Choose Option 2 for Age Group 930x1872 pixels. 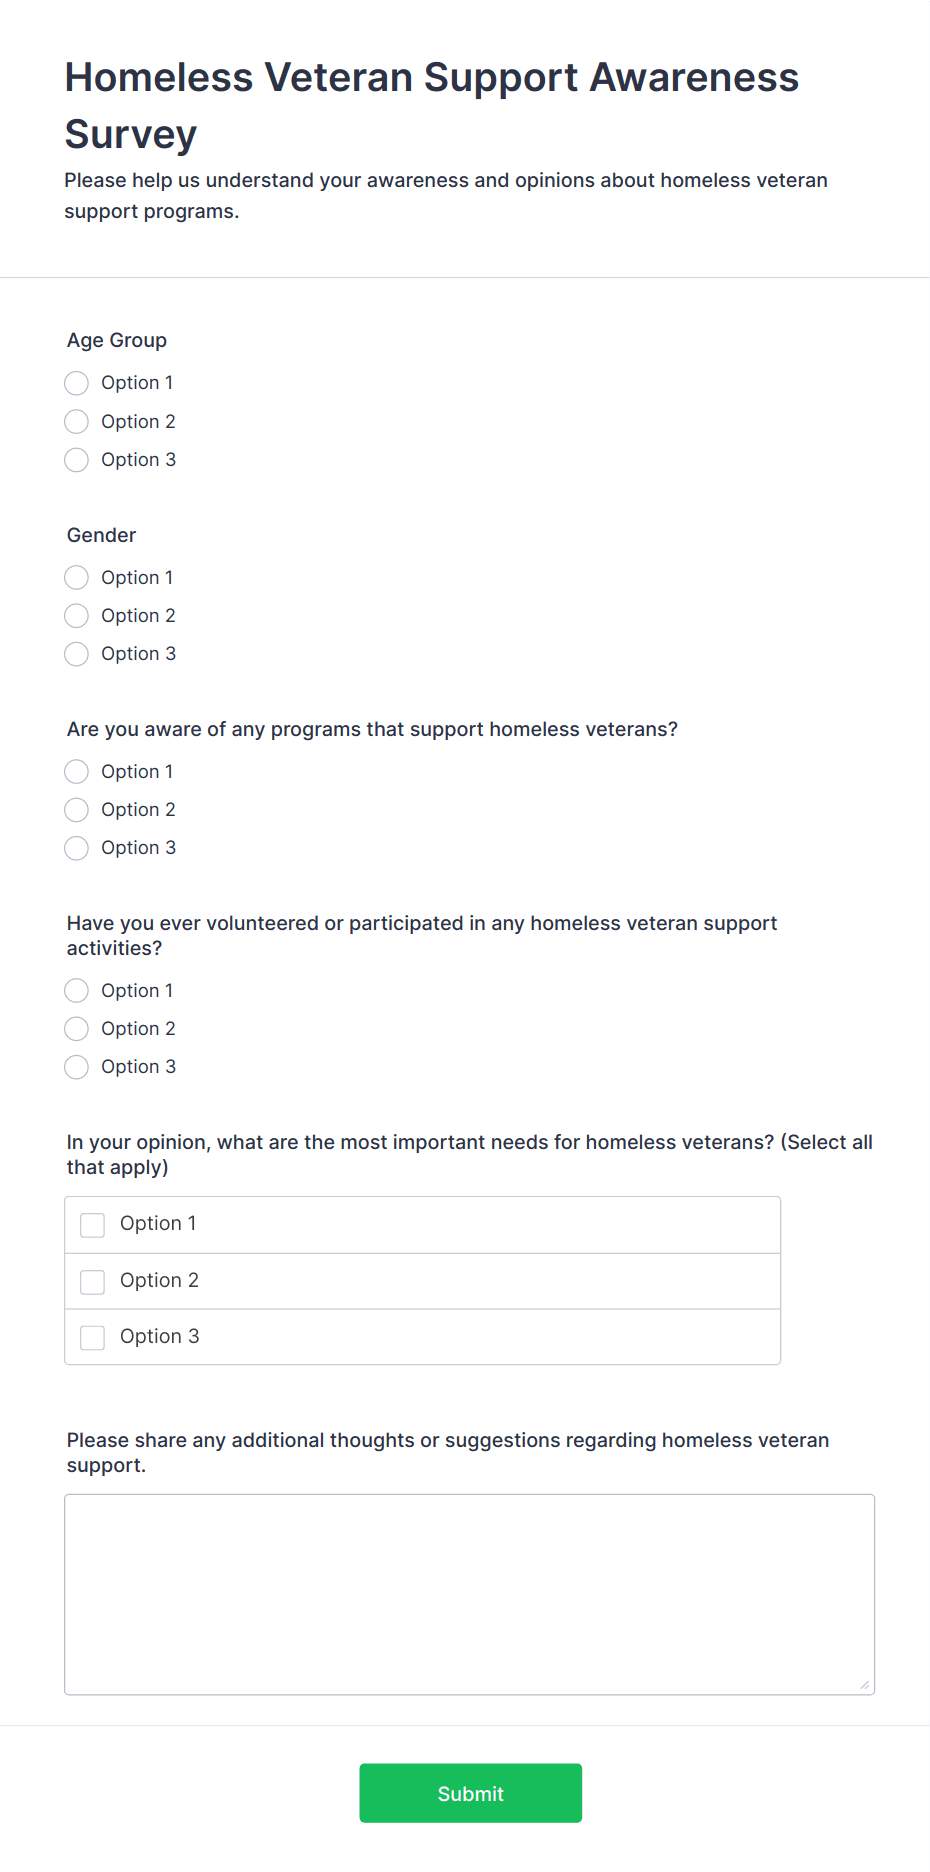pos(76,422)
